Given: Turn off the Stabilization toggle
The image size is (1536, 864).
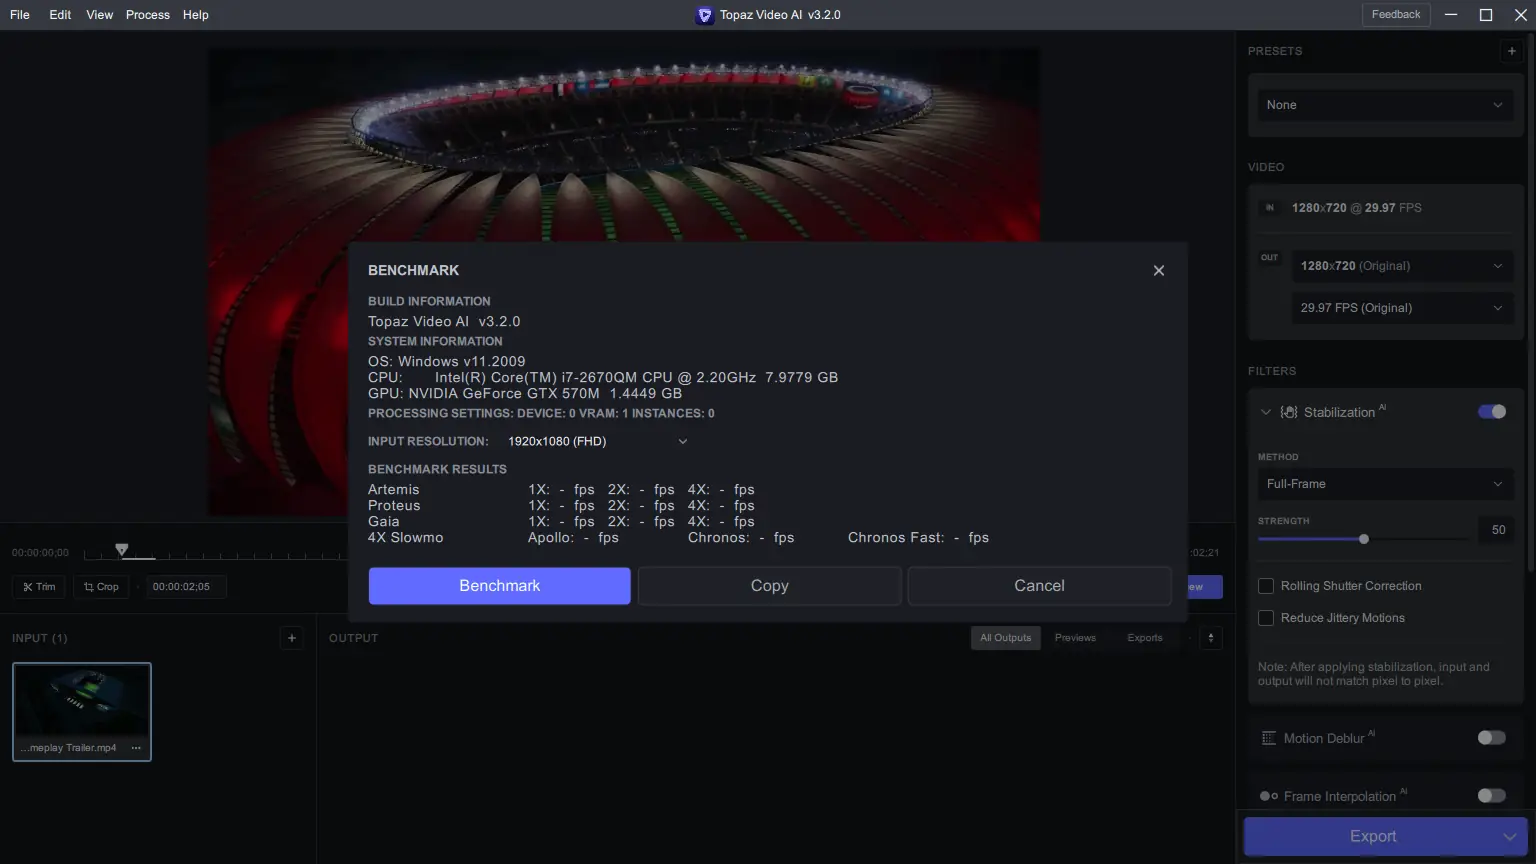Looking at the screenshot, I should [x=1492, y=412].
